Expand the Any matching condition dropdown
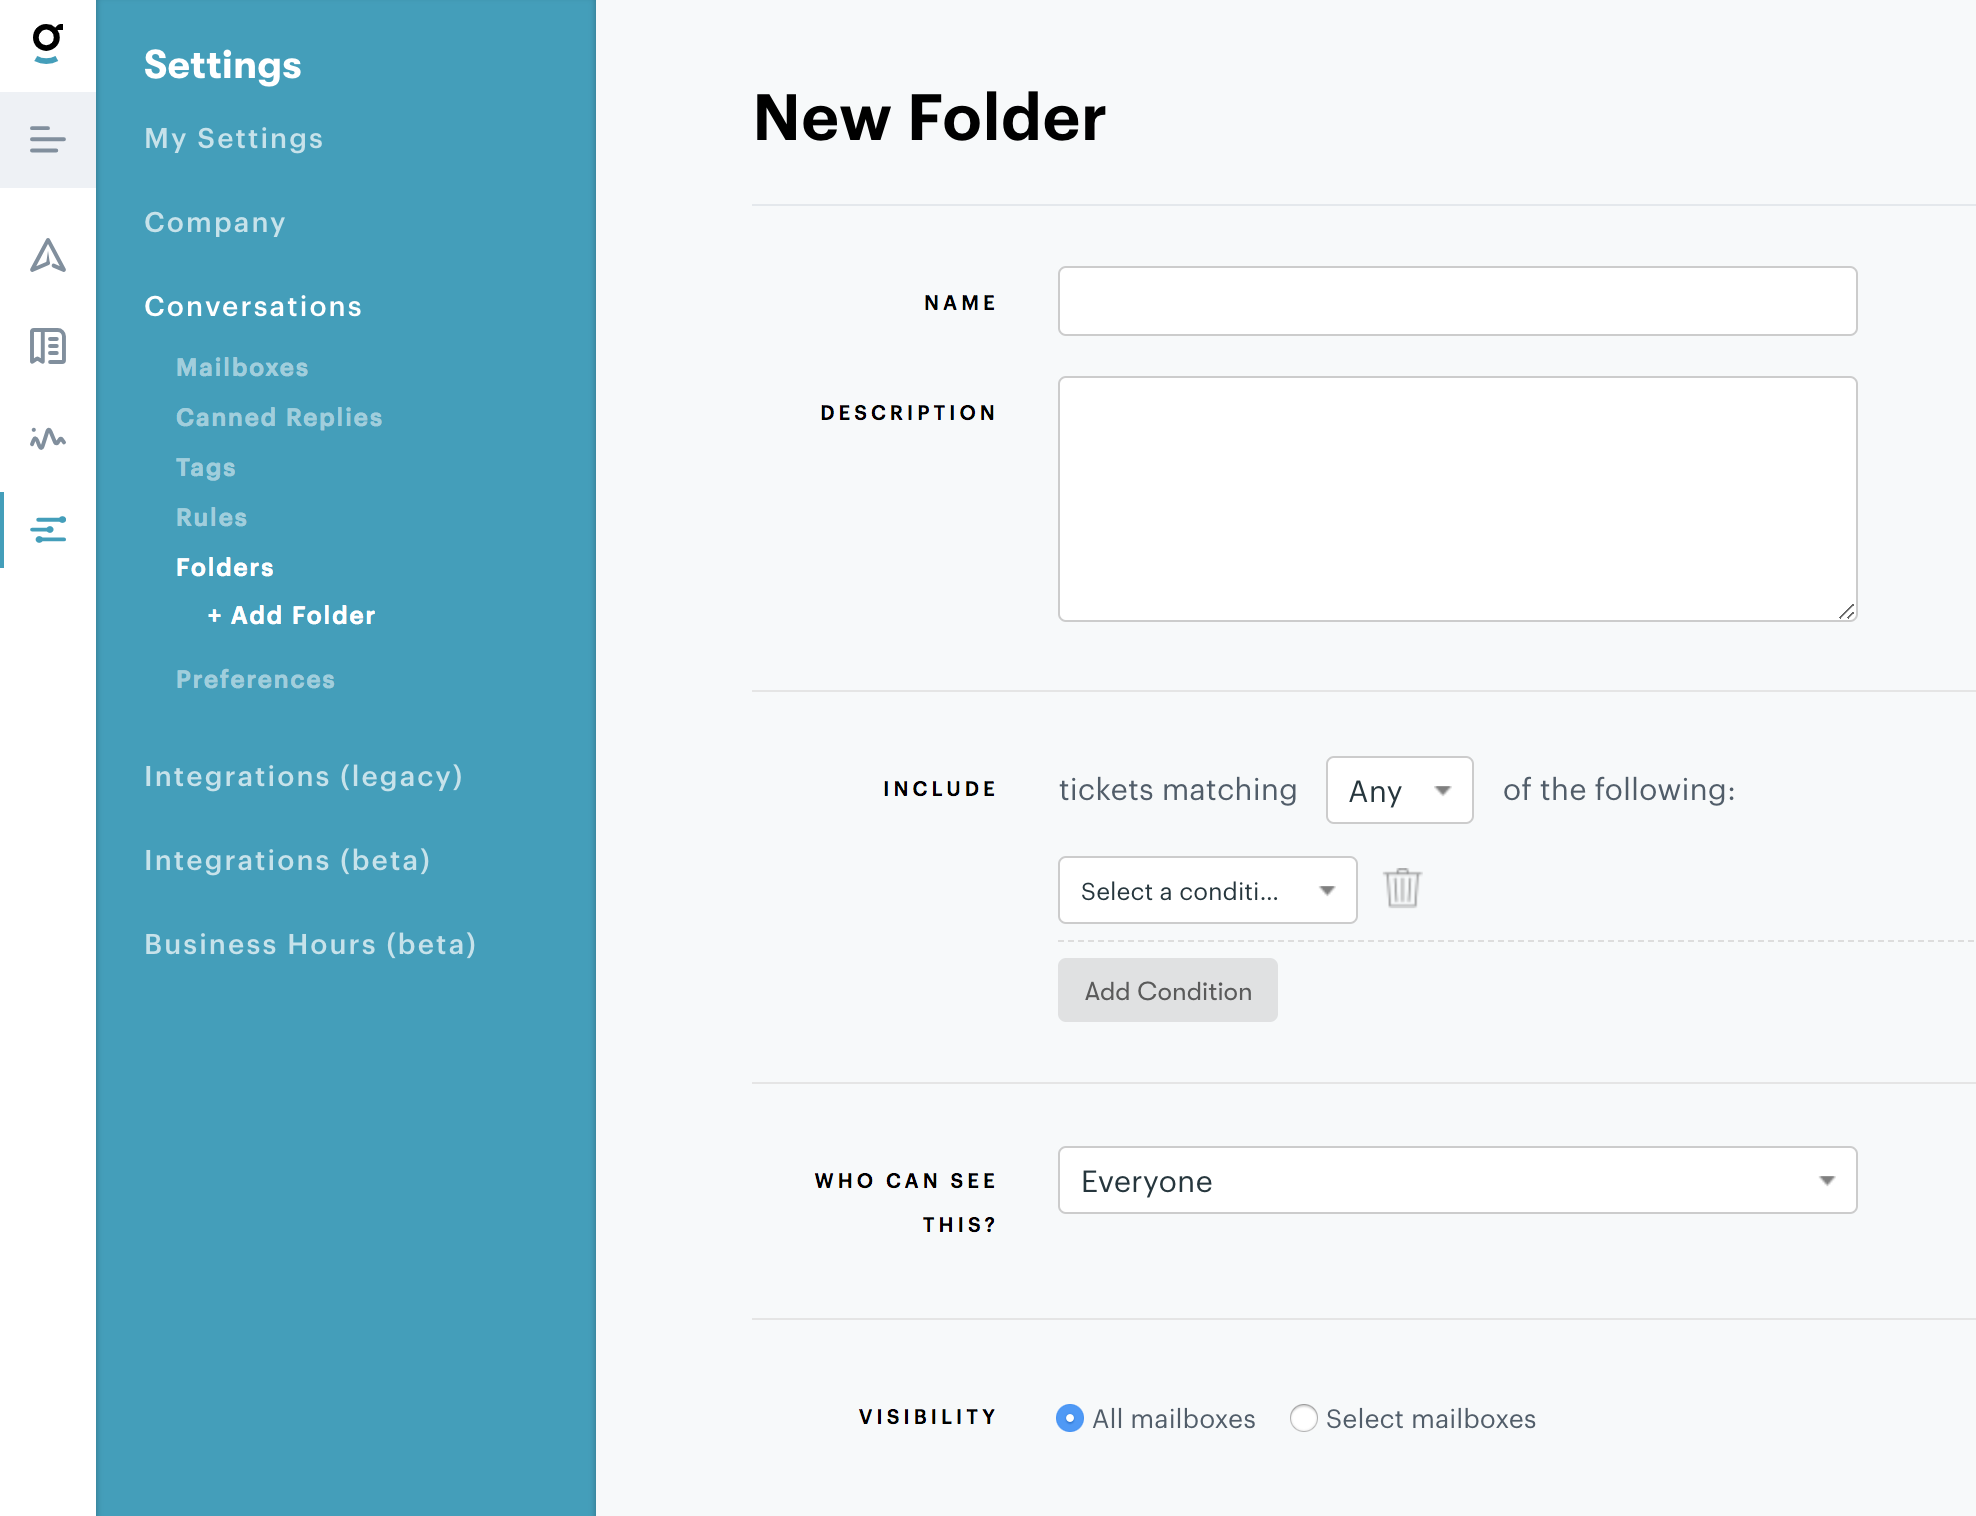The width and height of the screenshot is (1976, 1516). pyautogui.click(x=1398, y=788)
